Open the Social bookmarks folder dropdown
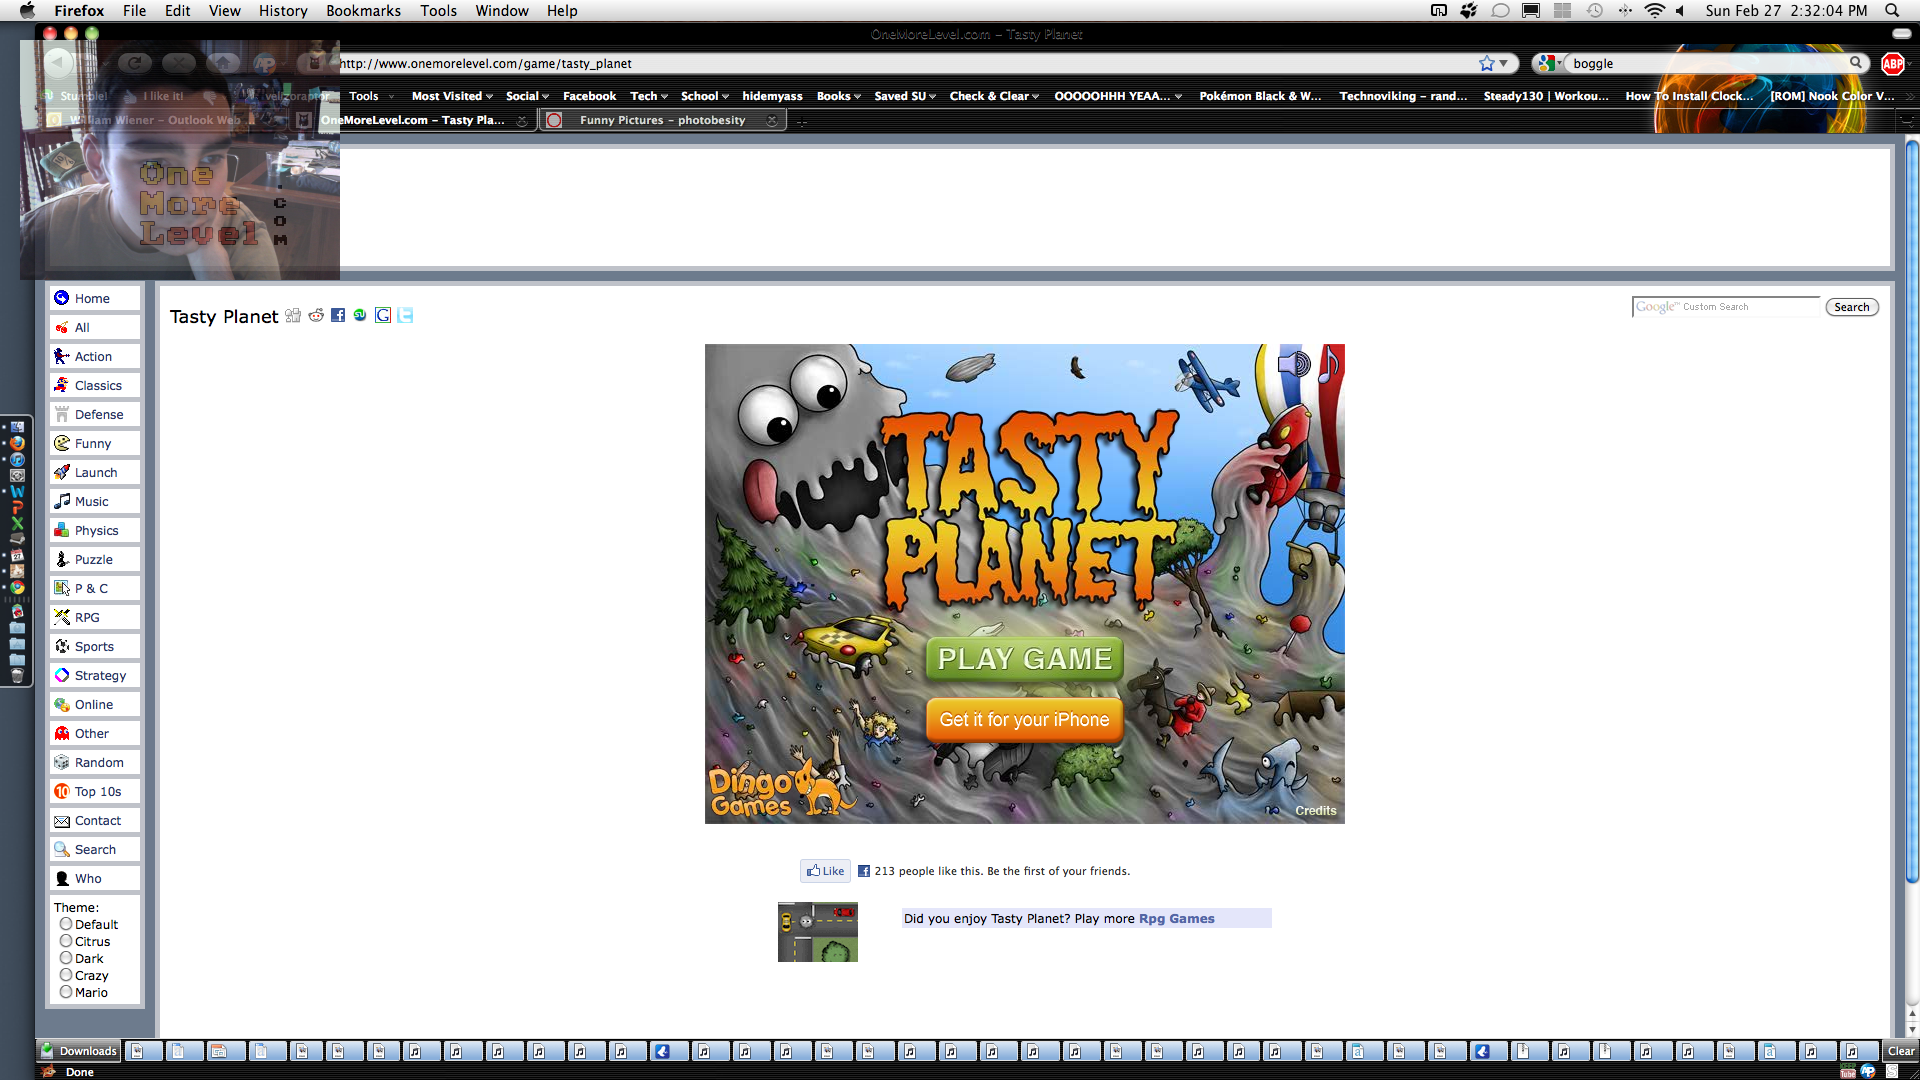The image size is (1920, 1080). pyautogui.click(x=527, y=96)
